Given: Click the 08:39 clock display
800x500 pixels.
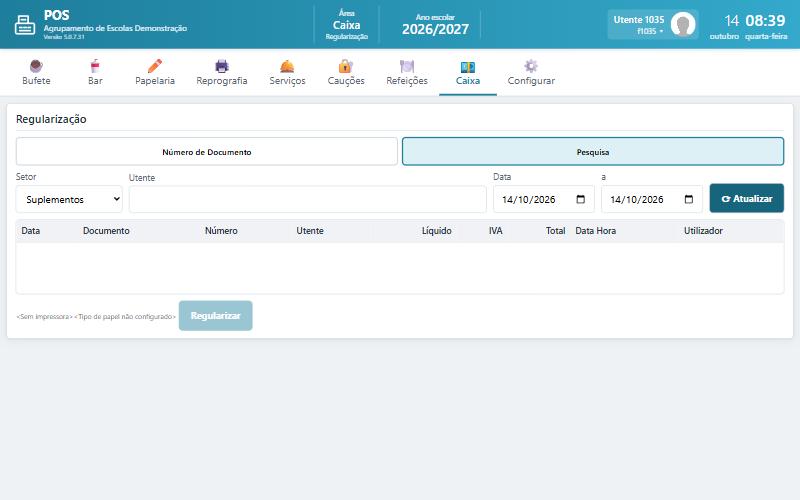Looking at the screenshot, I should [x=765, y=20].
